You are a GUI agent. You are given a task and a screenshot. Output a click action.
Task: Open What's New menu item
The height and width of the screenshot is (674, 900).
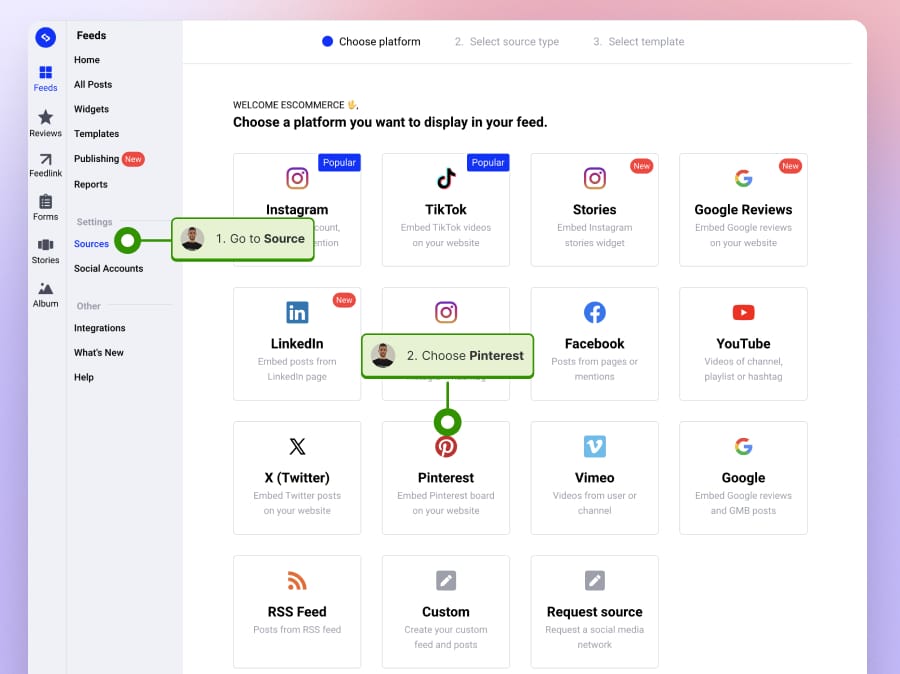(99, 353)
